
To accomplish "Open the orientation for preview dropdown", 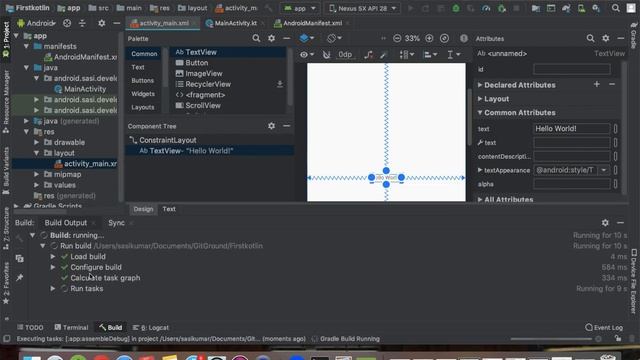I will coord(334,38).
